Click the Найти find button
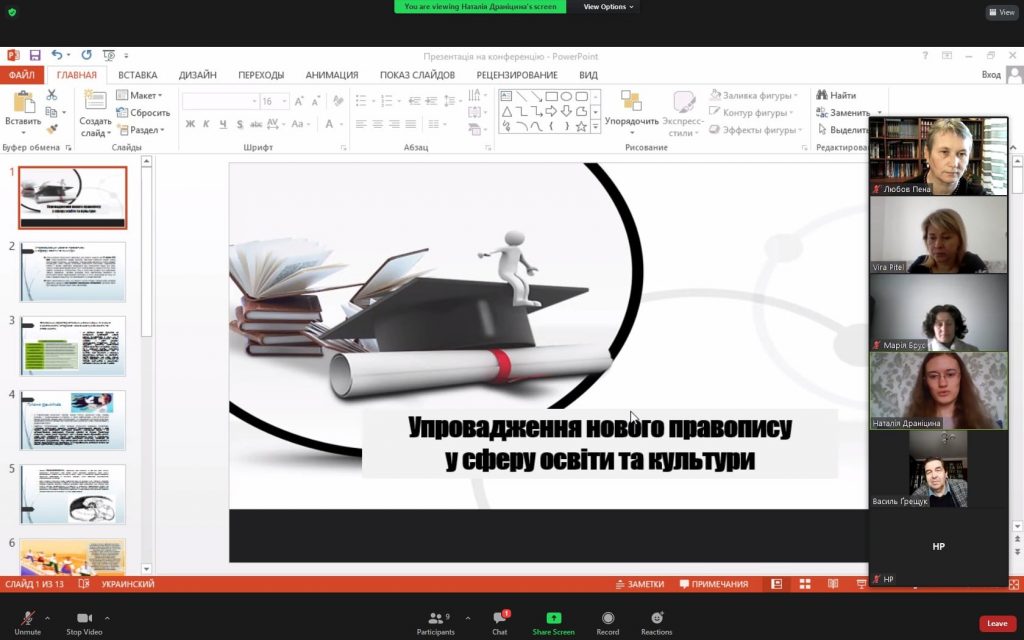The height and width of the screenshot is (640, 1024). pyautogui.click(x=836, y=95)
